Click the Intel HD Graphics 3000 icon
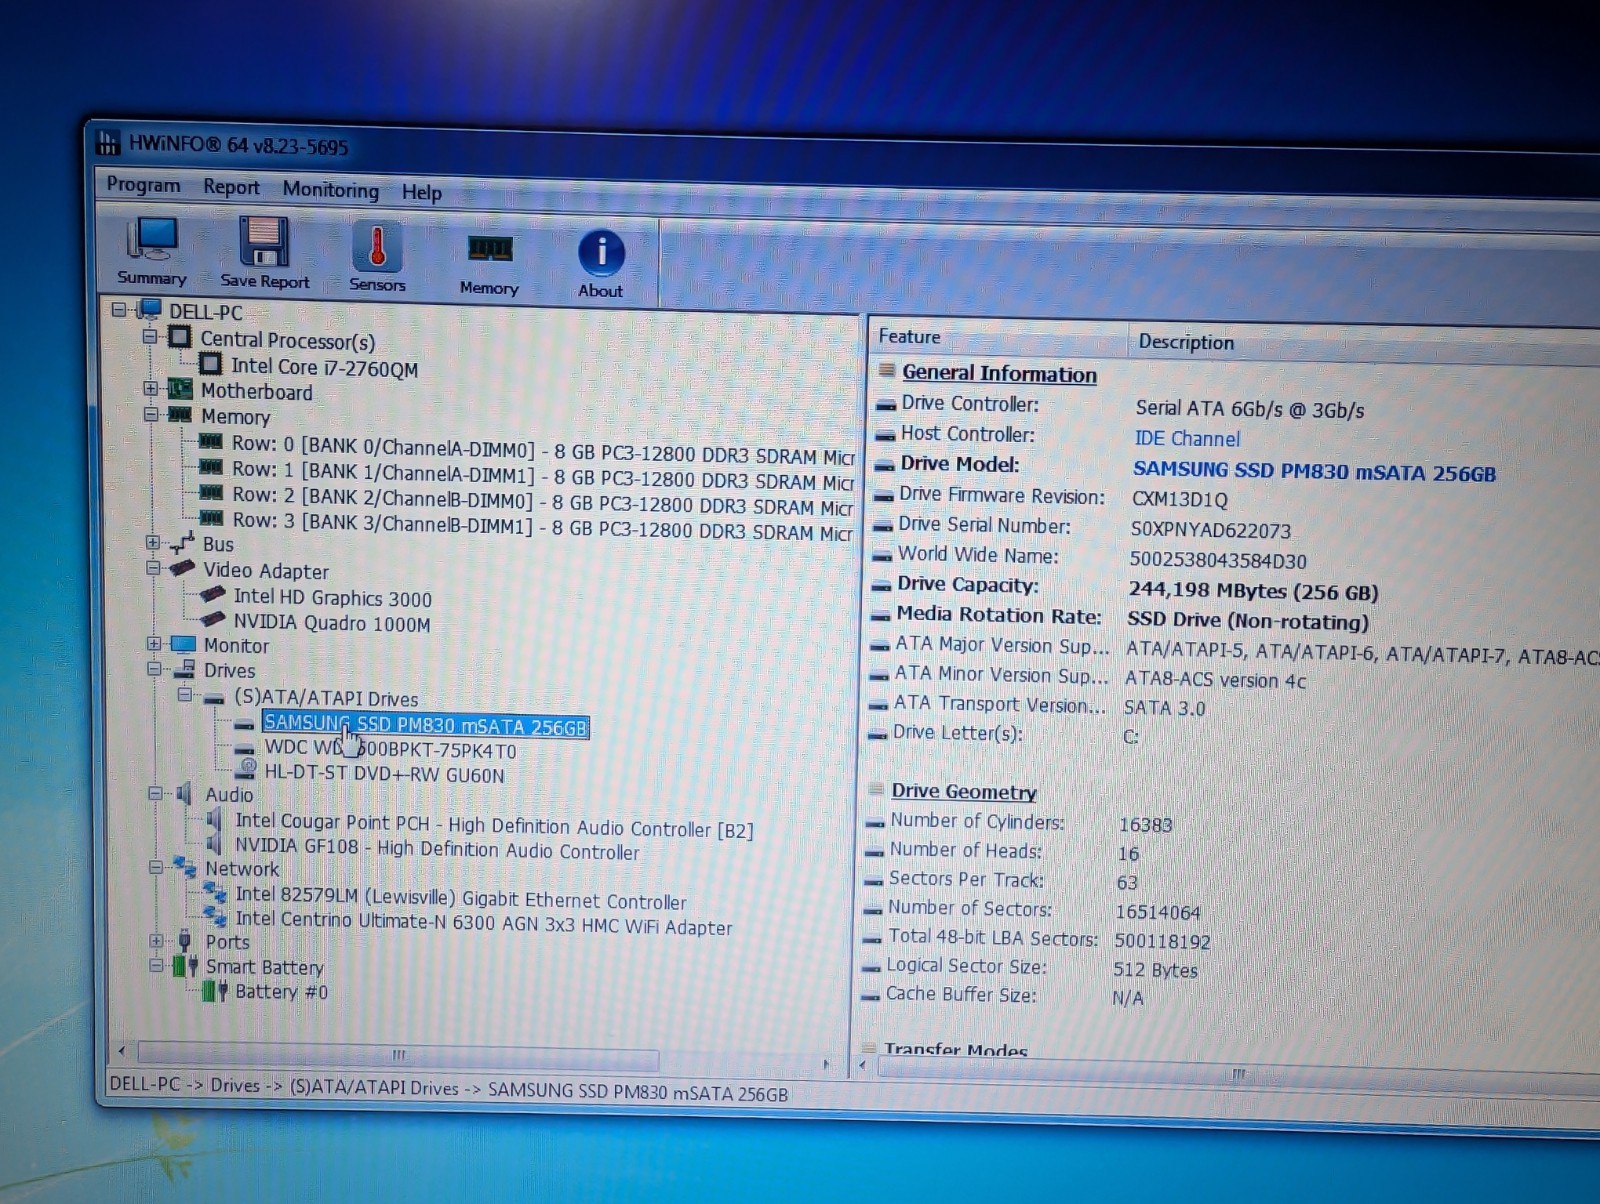This screenshot has height=1204, width=1600. (213, 594)
